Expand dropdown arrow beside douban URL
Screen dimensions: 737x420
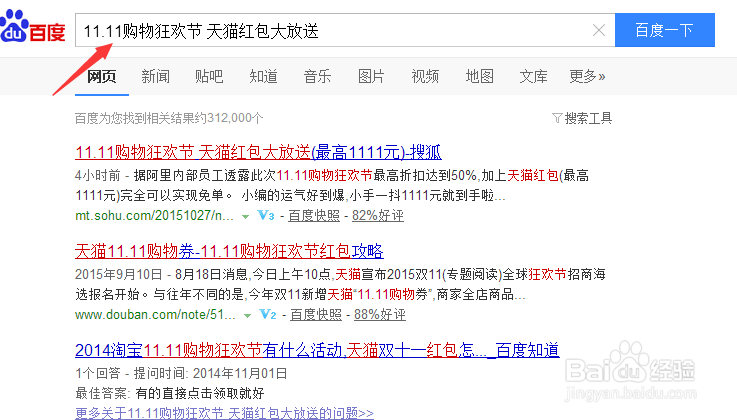pyautogui.click(x=247, y=315)
